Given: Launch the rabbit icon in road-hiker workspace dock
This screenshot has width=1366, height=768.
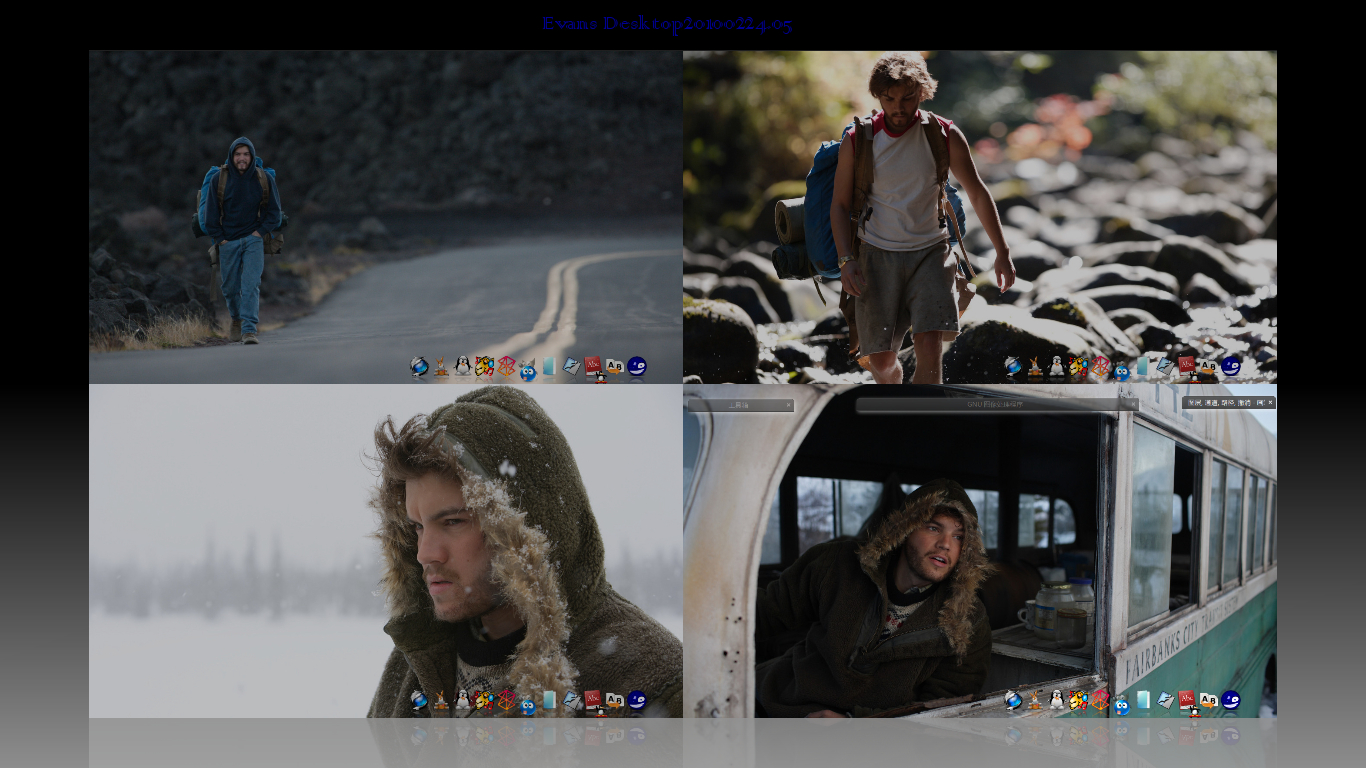Looking at the screenshot, I should pos(441,367).
